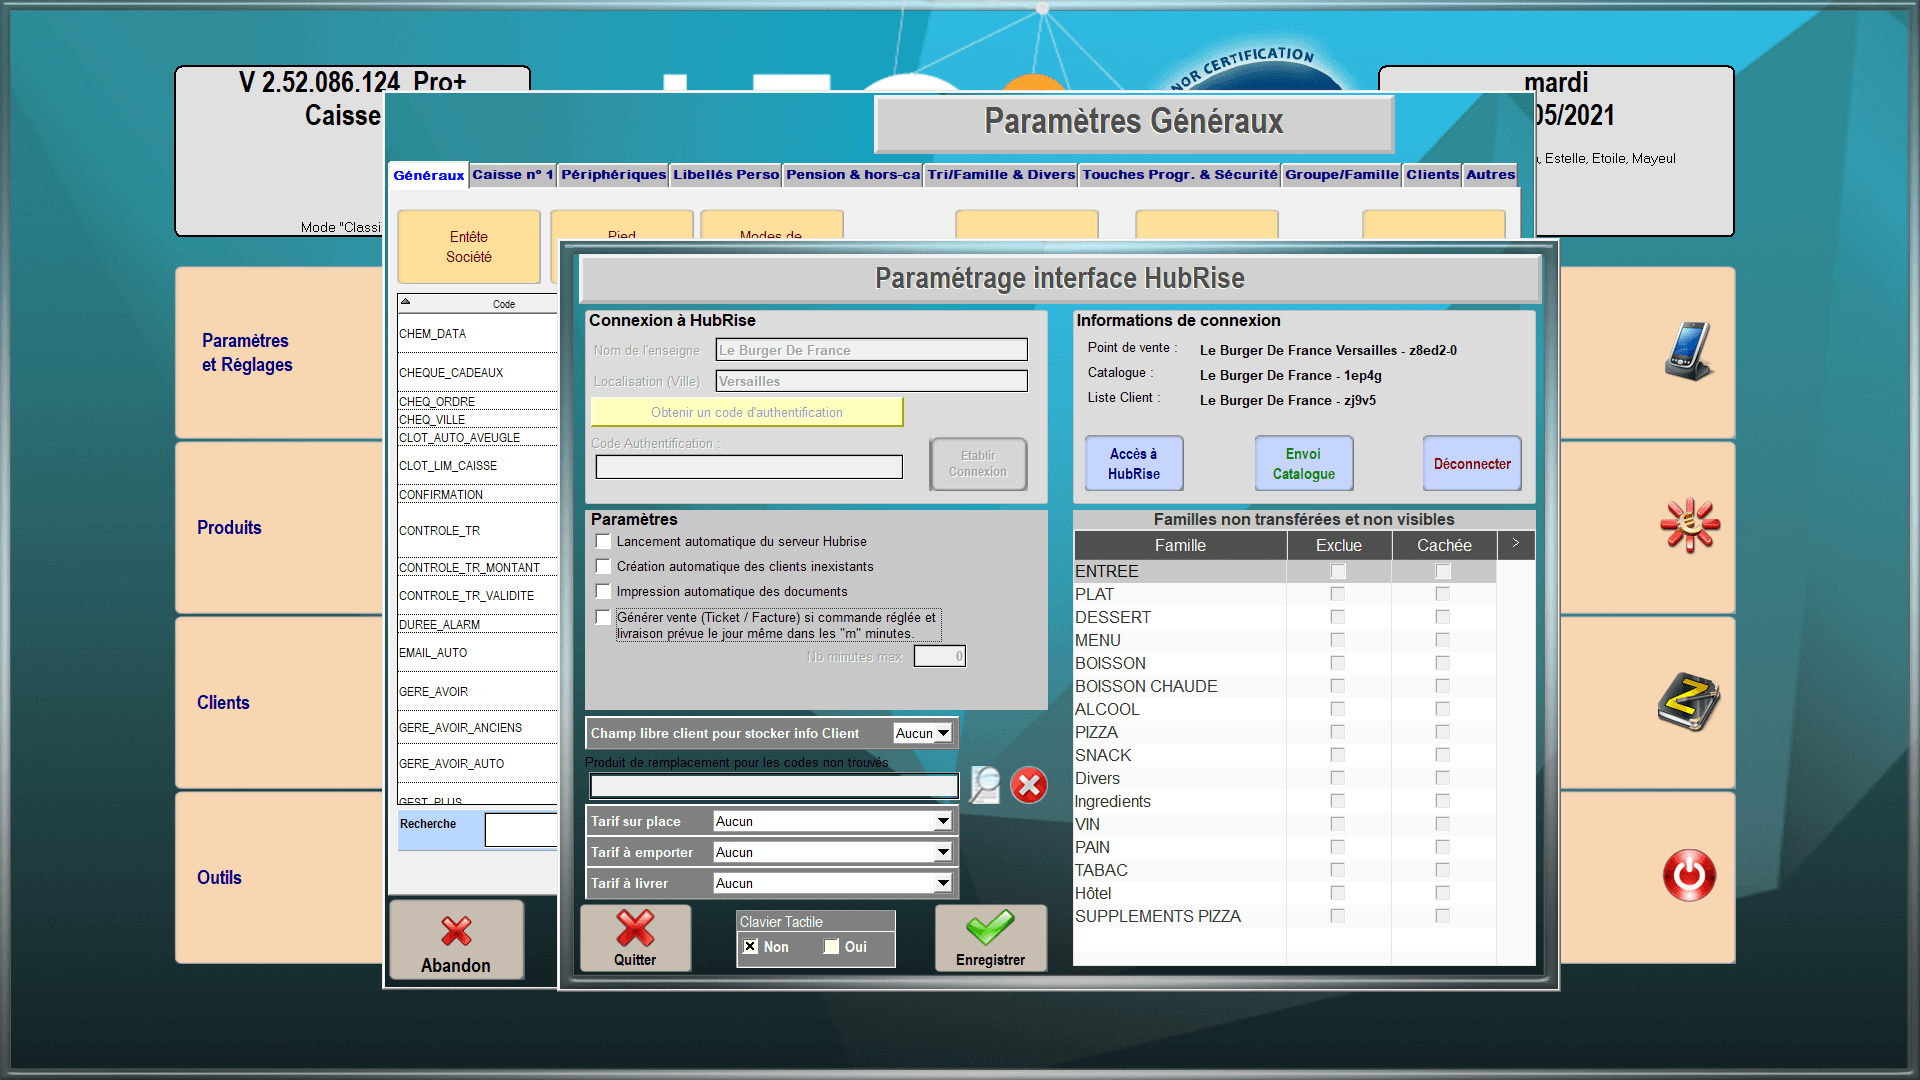1920x1080 pixels.
Task: Click the Nb minutes max field
Action: click(939, 656)
